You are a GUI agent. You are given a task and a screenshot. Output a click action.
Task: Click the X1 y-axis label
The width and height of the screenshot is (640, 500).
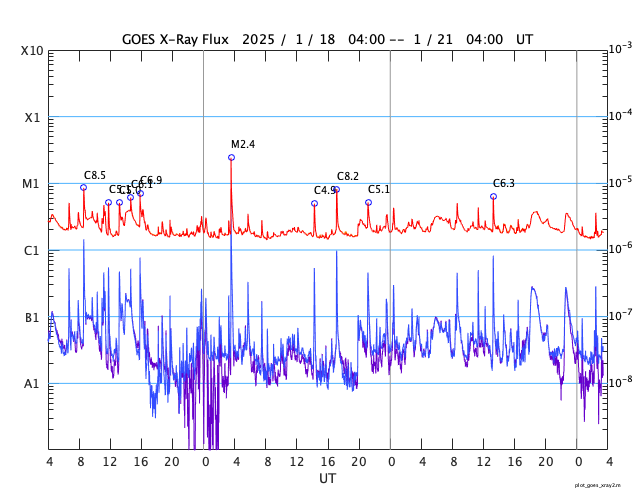tap(32, 118)
